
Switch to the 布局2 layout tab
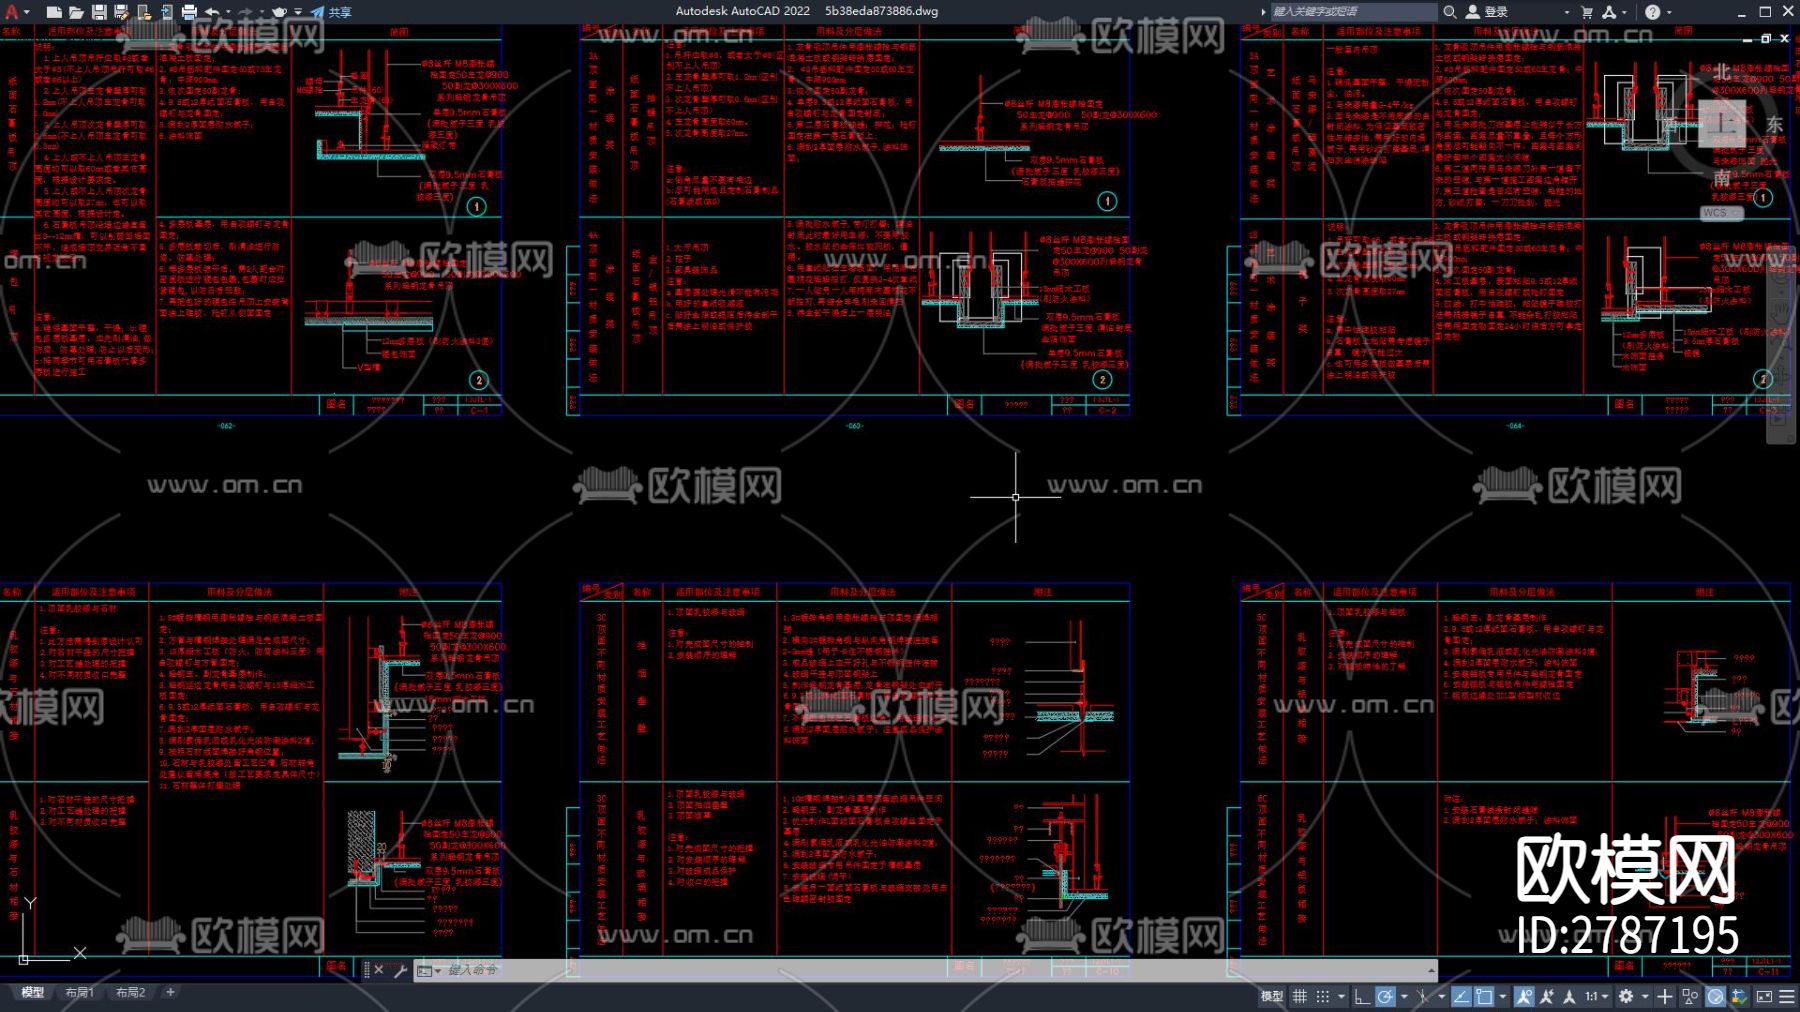130,992
